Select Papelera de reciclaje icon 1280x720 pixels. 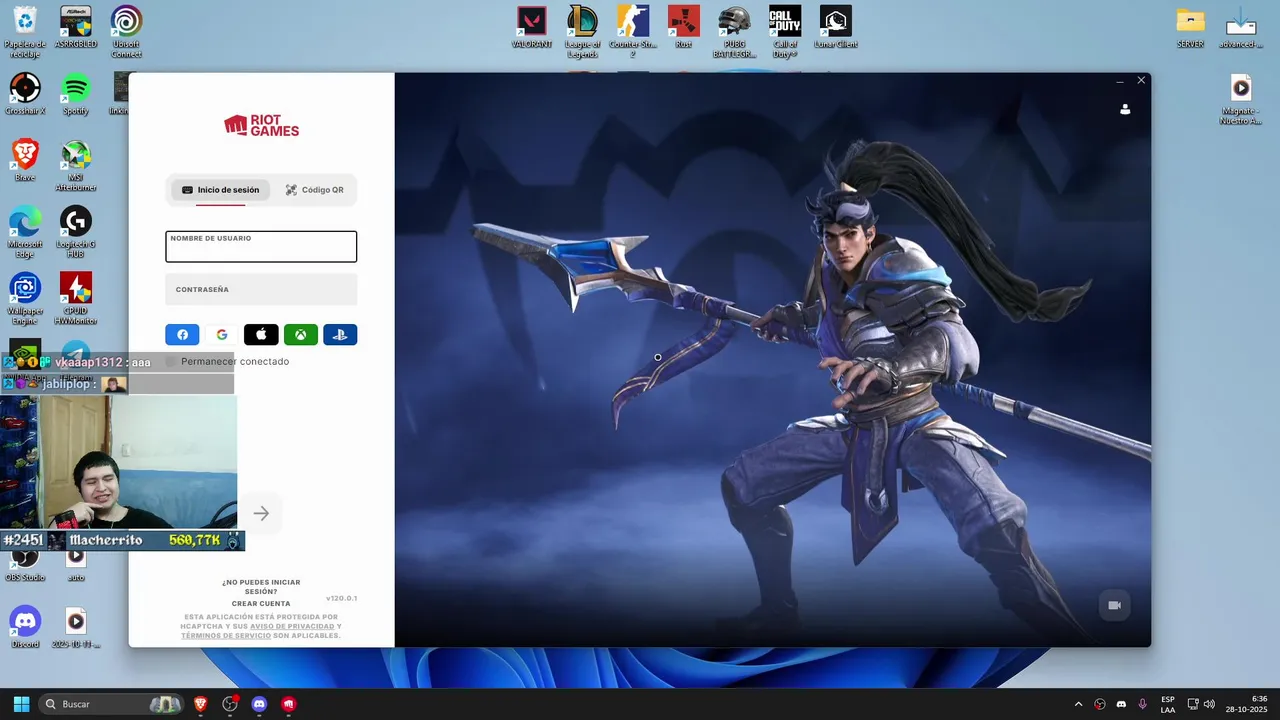(25, 31)
